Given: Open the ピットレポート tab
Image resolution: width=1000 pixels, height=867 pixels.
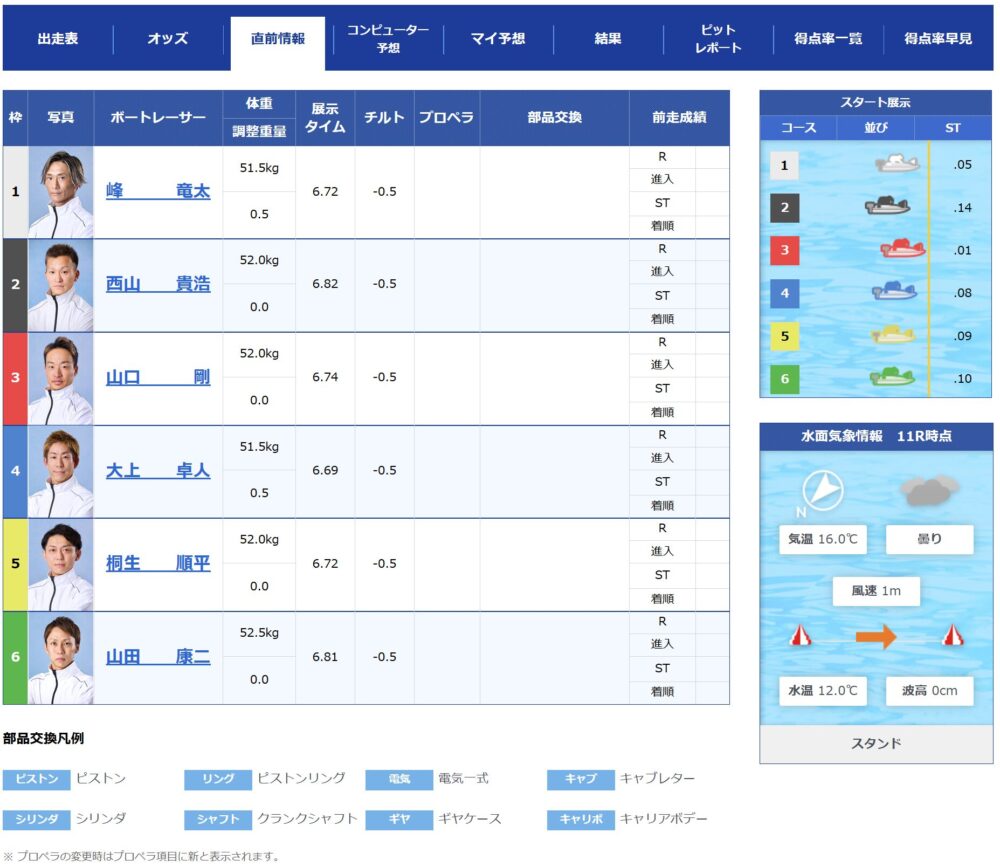Looking at the screenshot, I should click(x=718, y=39).
